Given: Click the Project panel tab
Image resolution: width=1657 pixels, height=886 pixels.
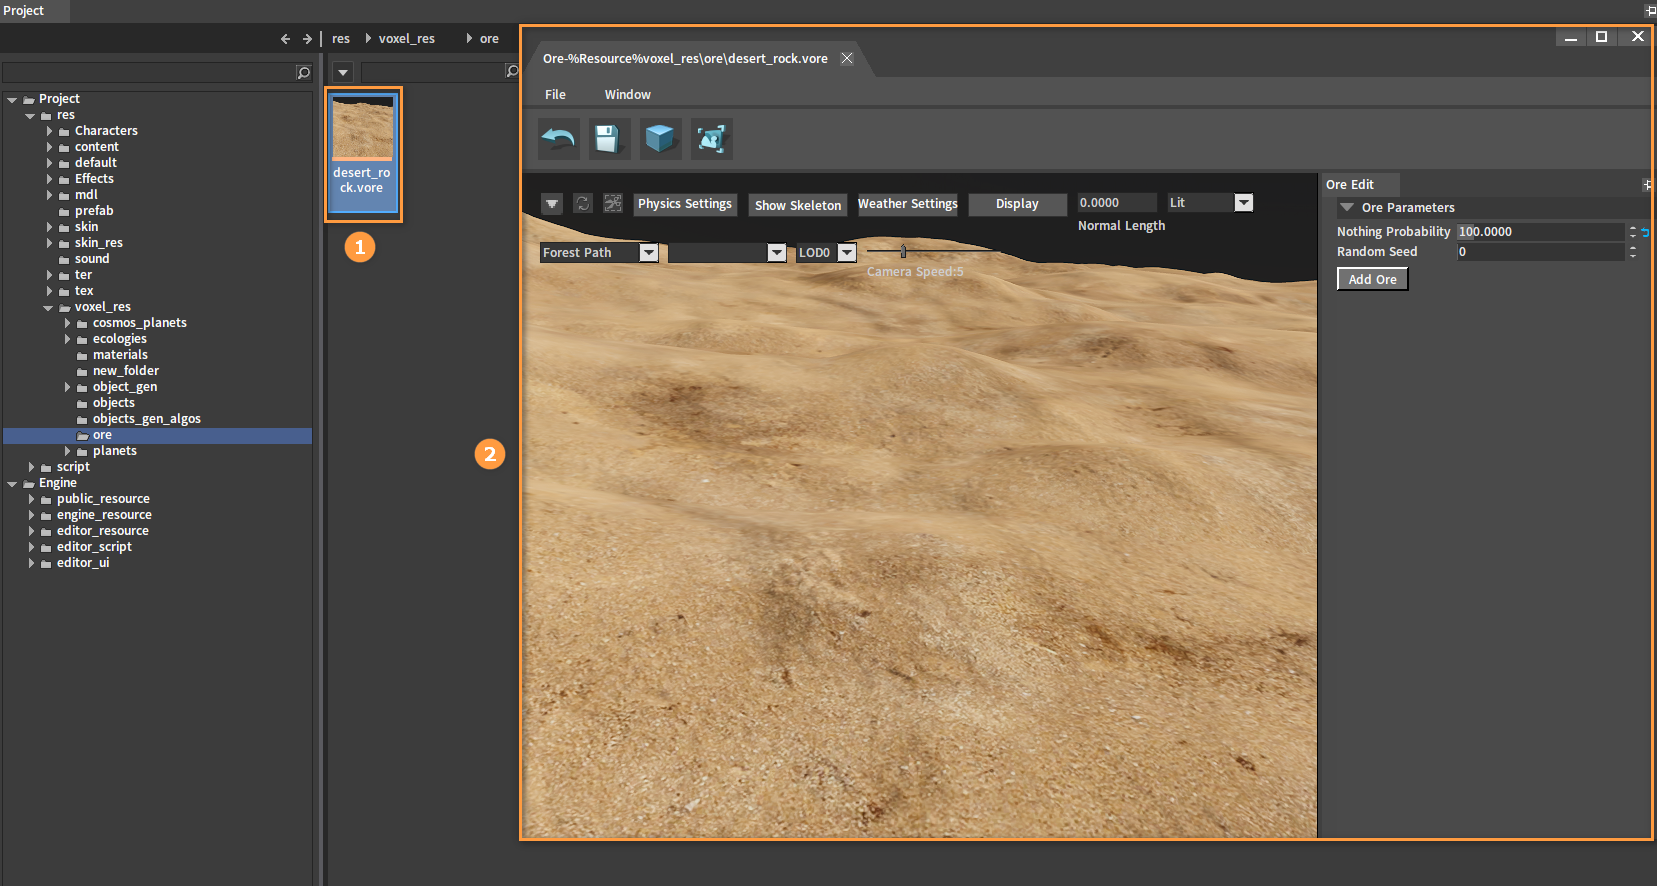Looking at the screenshot, I should [24, 11].
